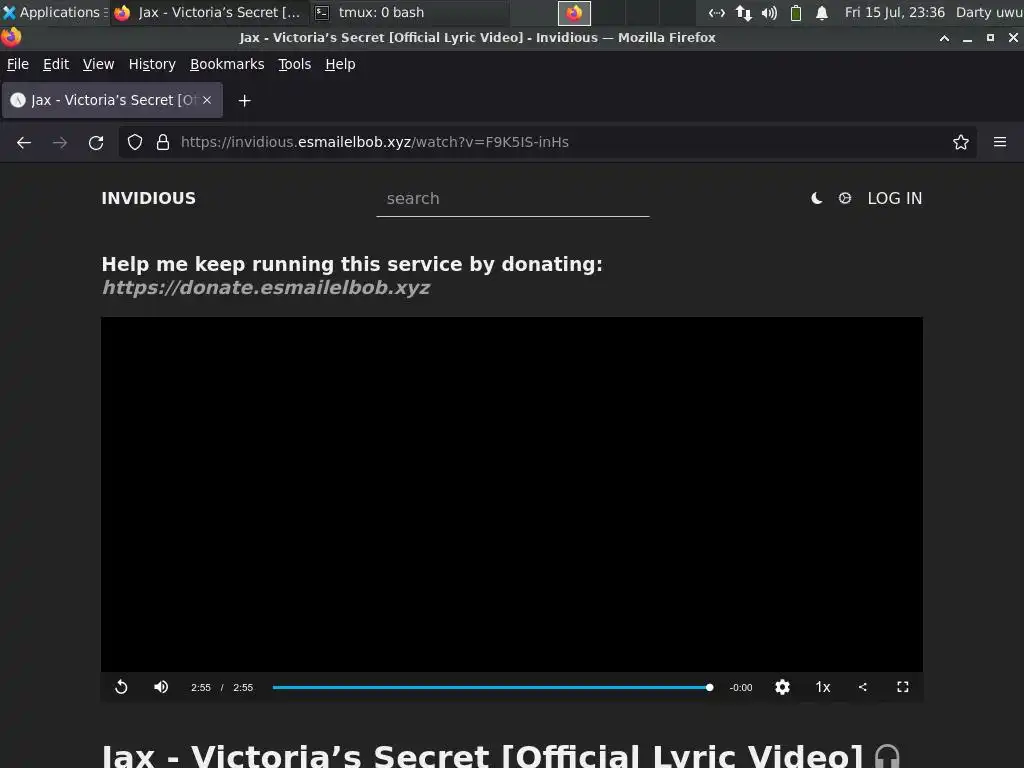1024x768 pixels.
Task: Open the Help menu
Action: coord(340,64)
